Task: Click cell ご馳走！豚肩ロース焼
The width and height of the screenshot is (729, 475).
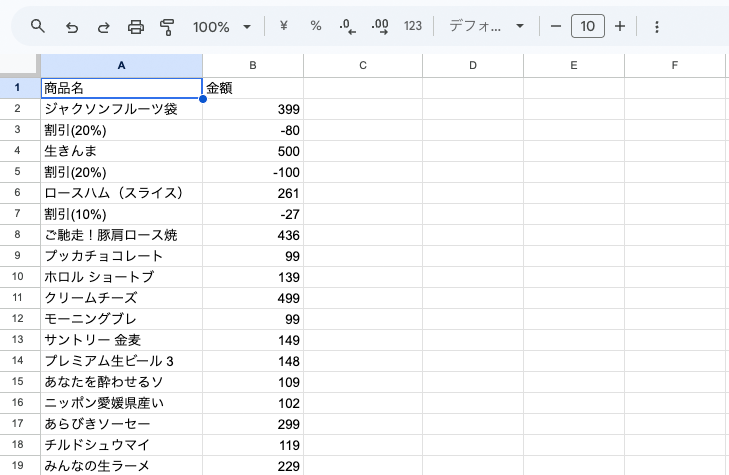Action: pyautogui.click(x=121, y=235)
